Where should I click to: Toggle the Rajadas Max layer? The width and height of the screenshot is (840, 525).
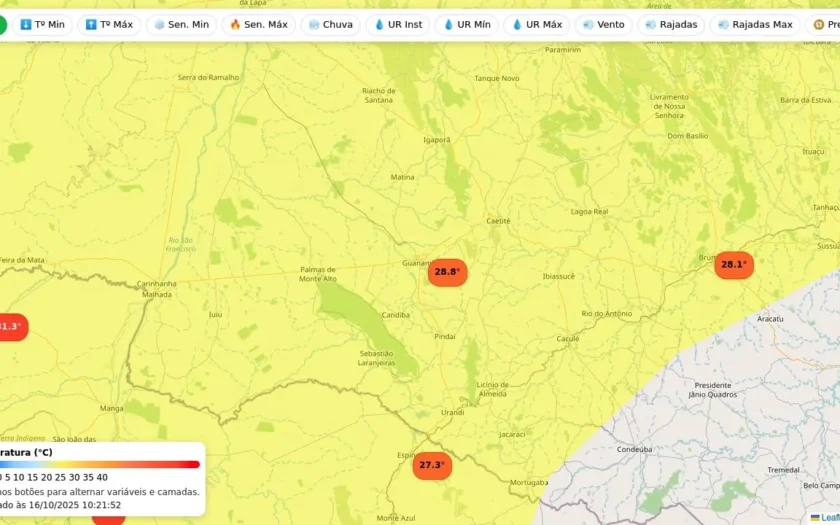(x=755, y=25)
